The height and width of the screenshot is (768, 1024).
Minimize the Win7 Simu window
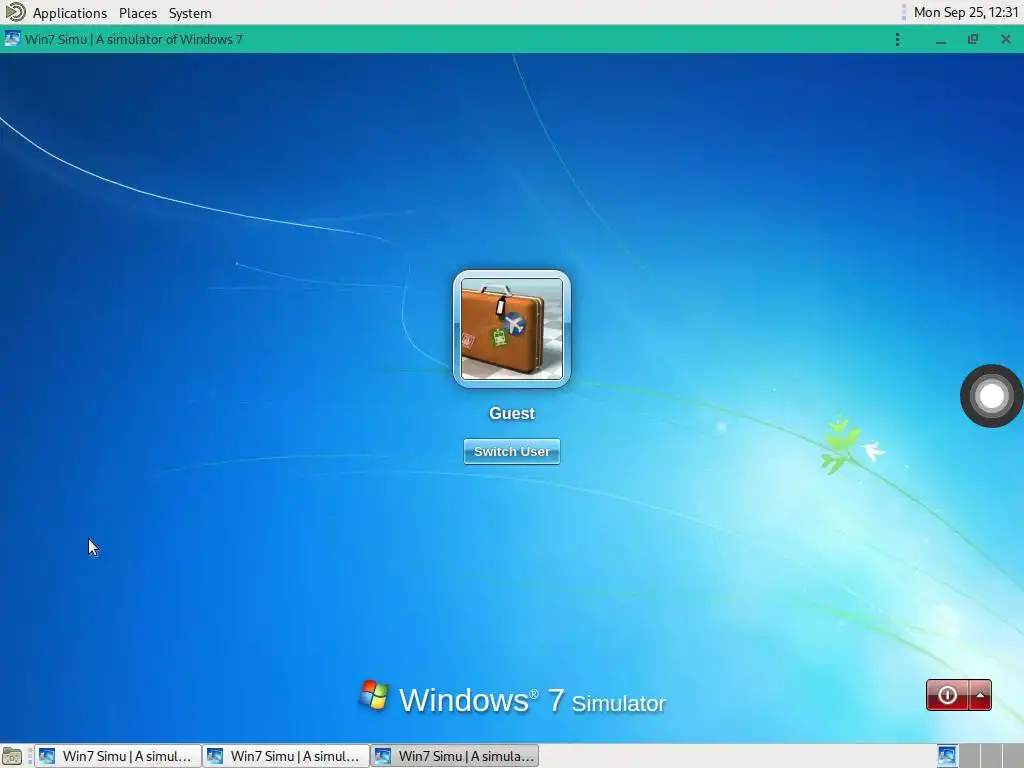pyautogui.click(x=941, y=39)
